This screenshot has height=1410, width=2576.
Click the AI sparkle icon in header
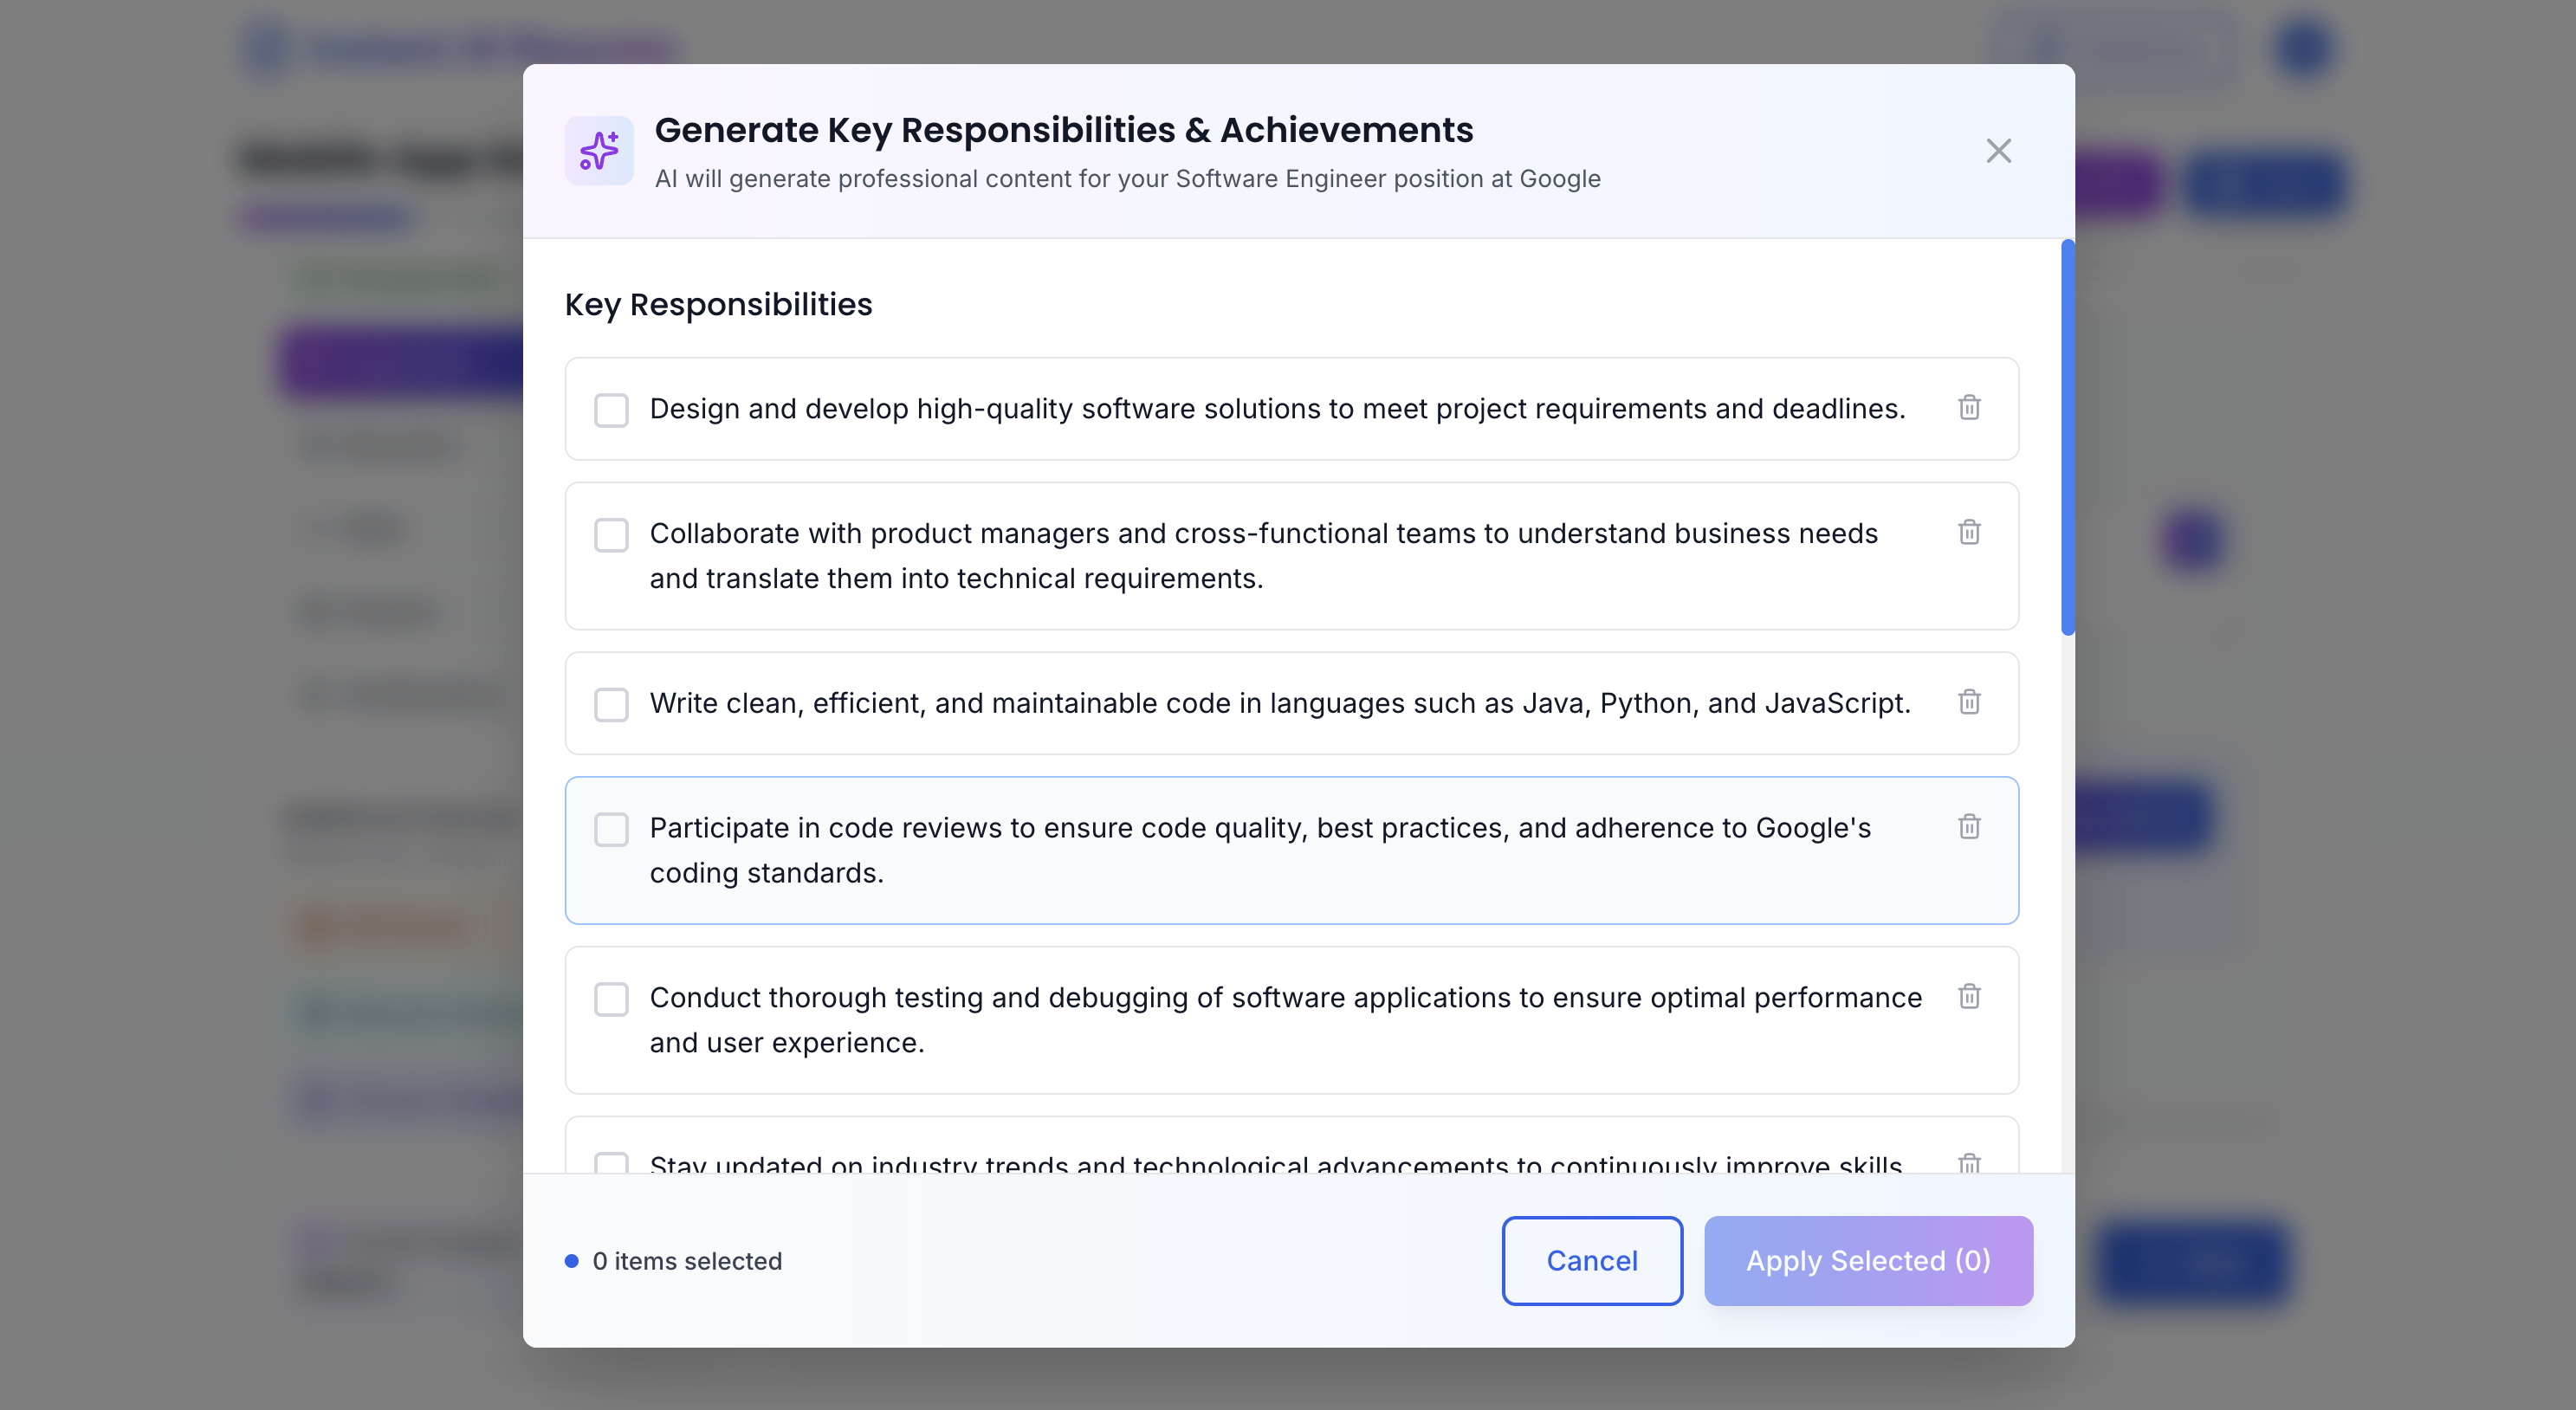[599, 151]
